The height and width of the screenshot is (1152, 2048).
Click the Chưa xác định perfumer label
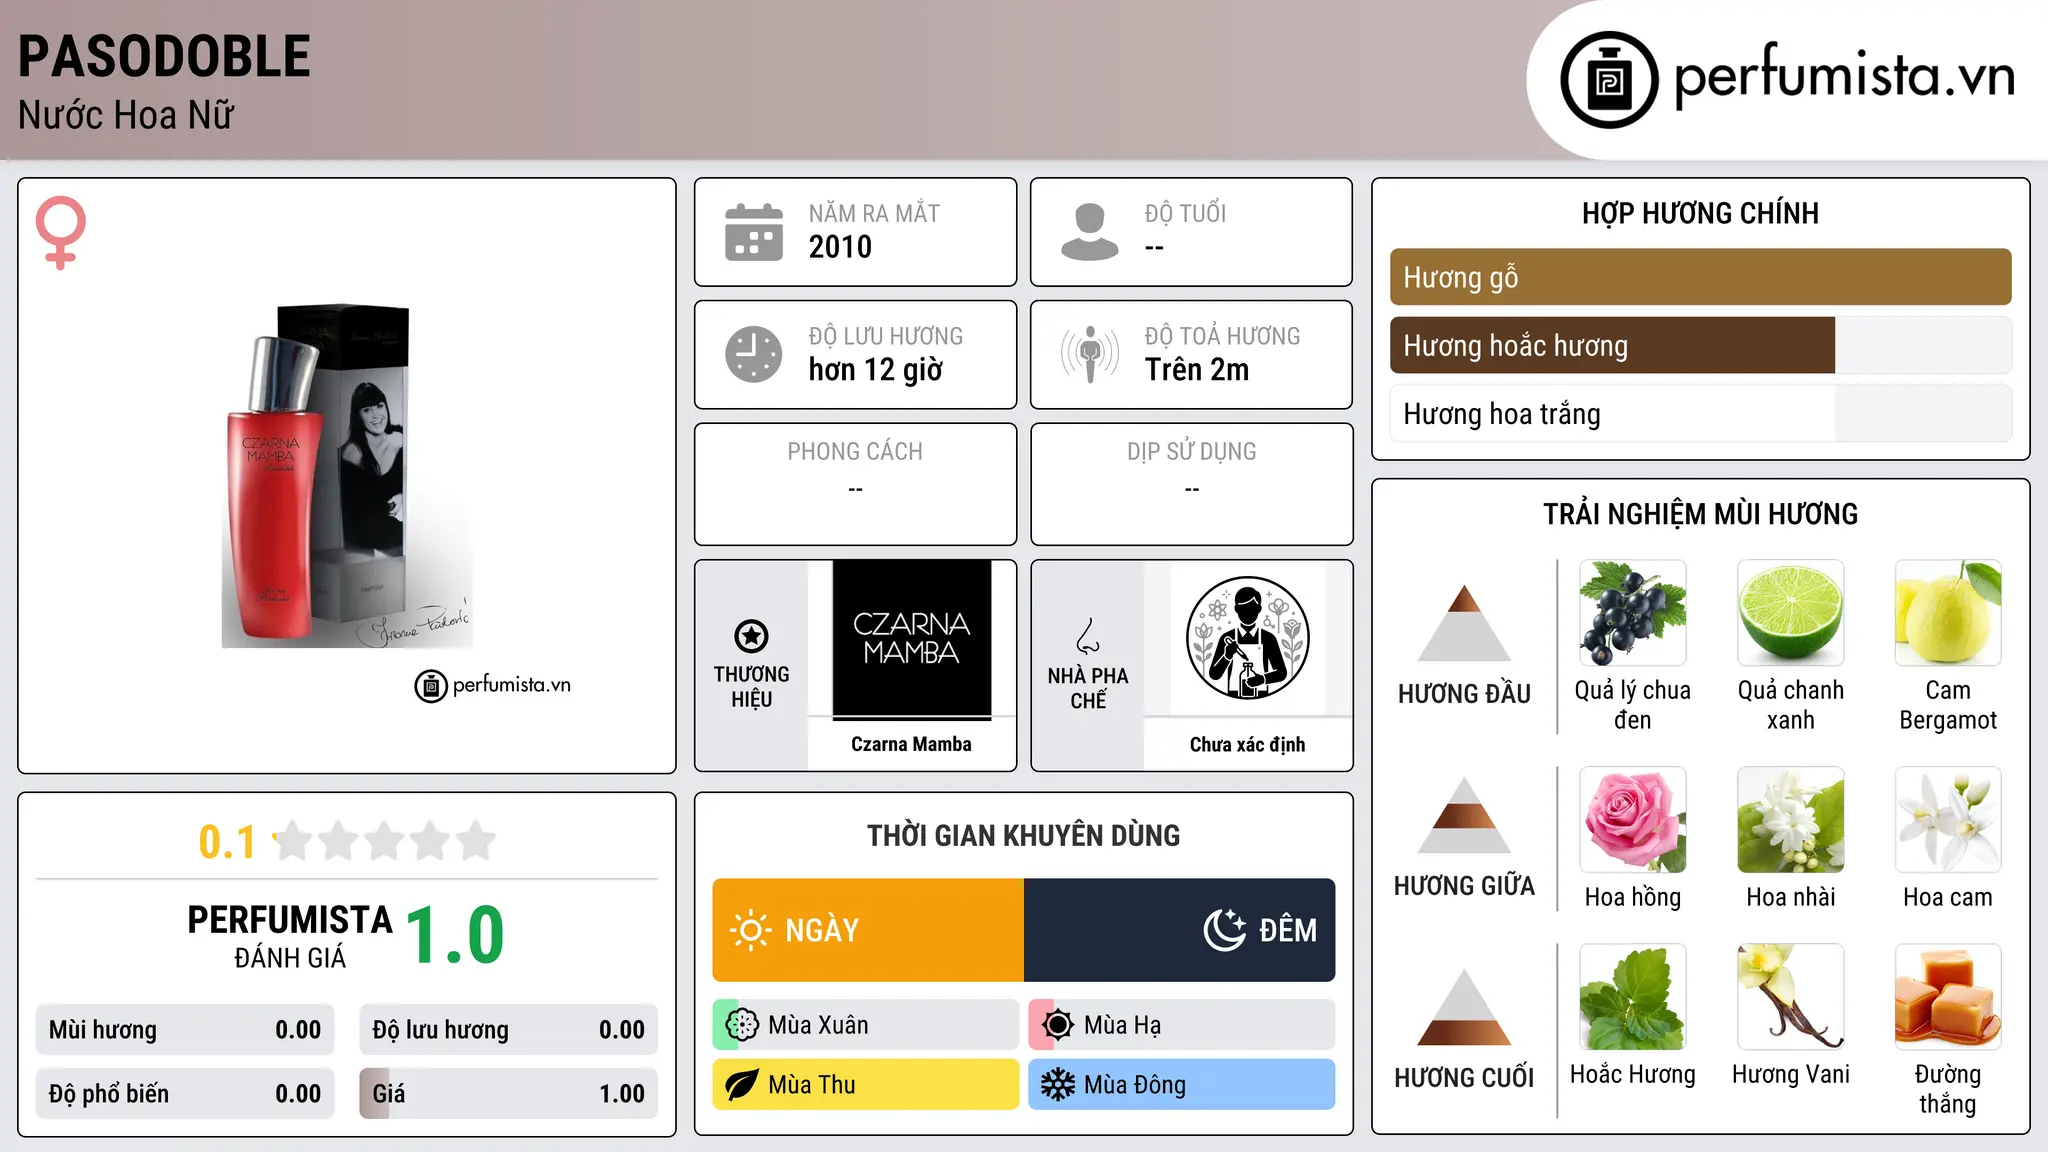[x=1247, y=744]
